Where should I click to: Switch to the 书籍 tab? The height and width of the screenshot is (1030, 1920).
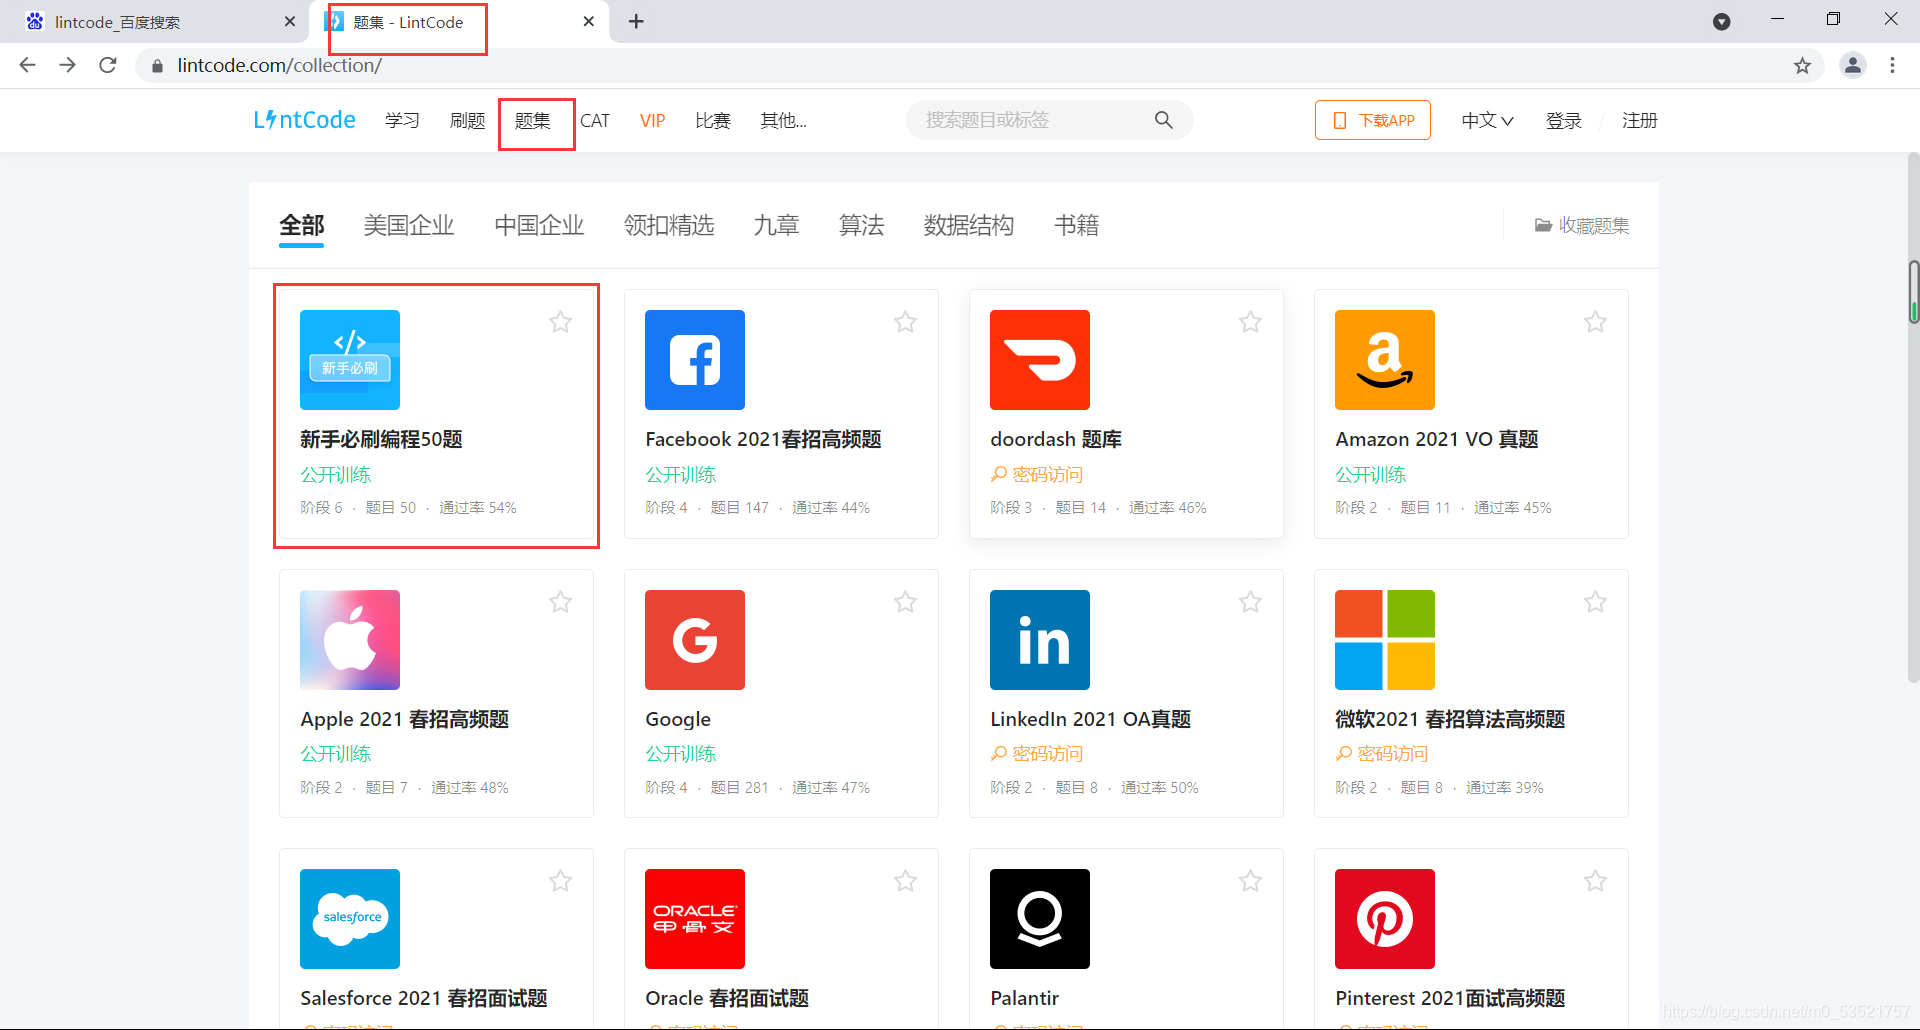[x=1077, y=226]
